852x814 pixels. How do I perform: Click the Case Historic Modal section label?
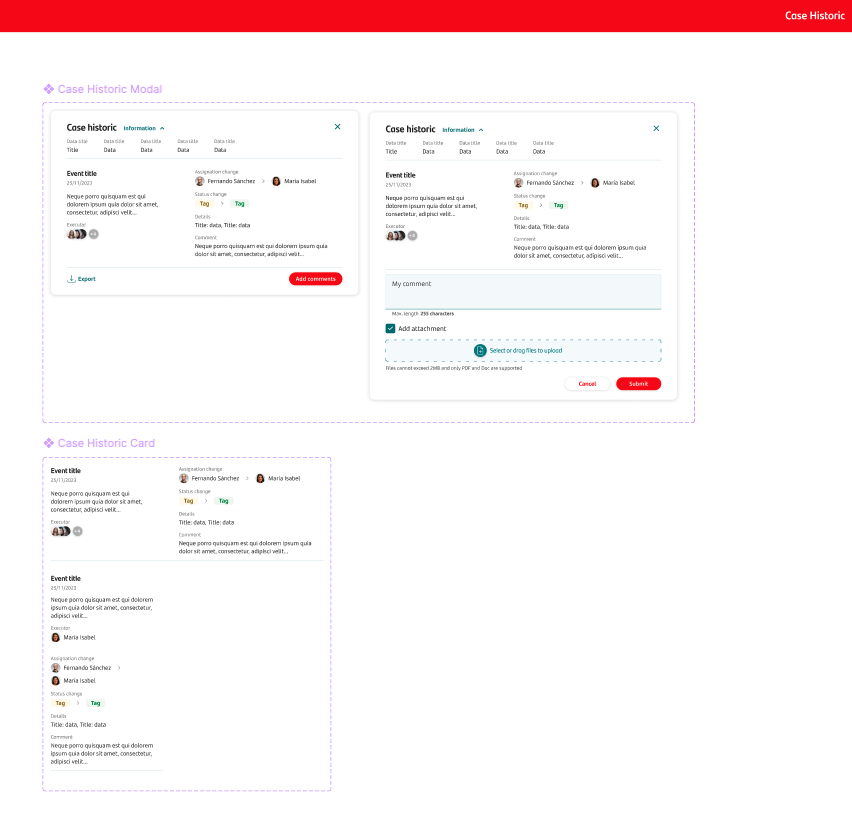110,89
